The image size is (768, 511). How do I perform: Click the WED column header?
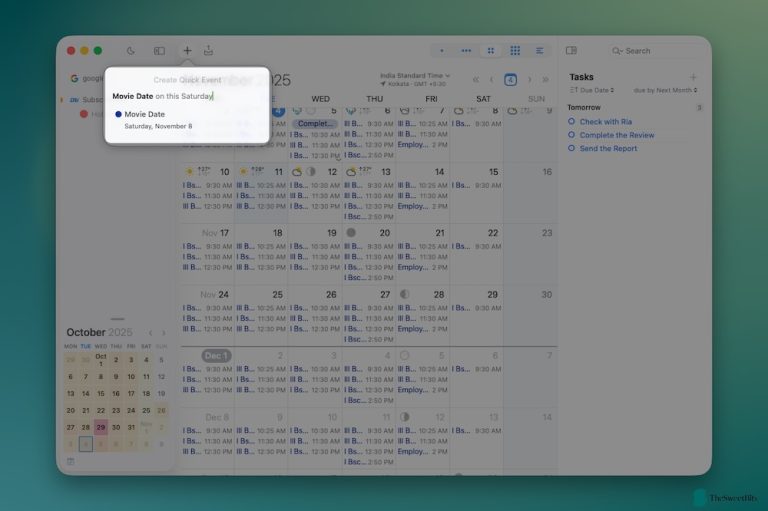tap(320, 99)
